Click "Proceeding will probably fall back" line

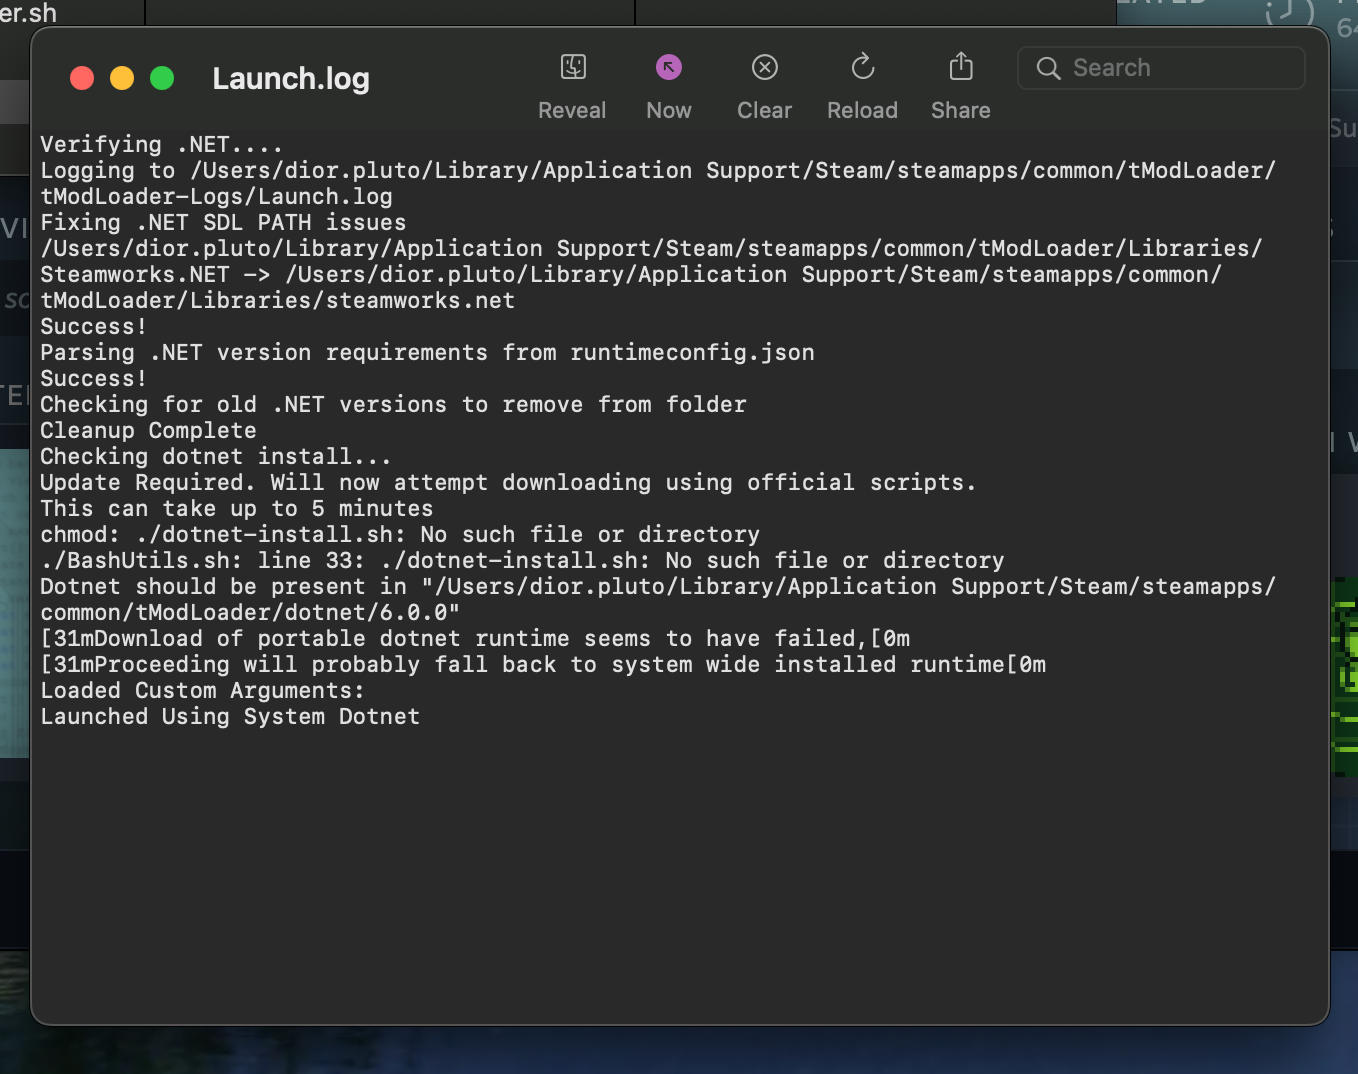coord(543,665)
